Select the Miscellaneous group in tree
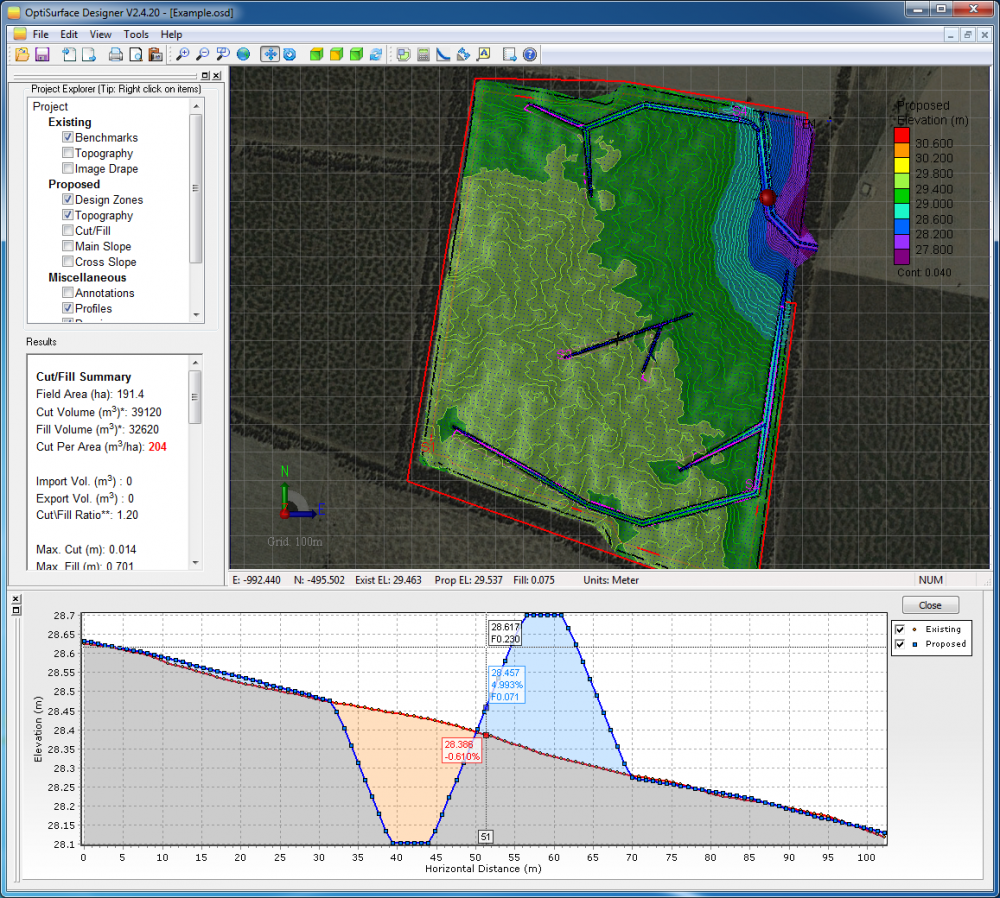Image resolution: width=1000 pixels, height=898 pixels. pos(87,277)
